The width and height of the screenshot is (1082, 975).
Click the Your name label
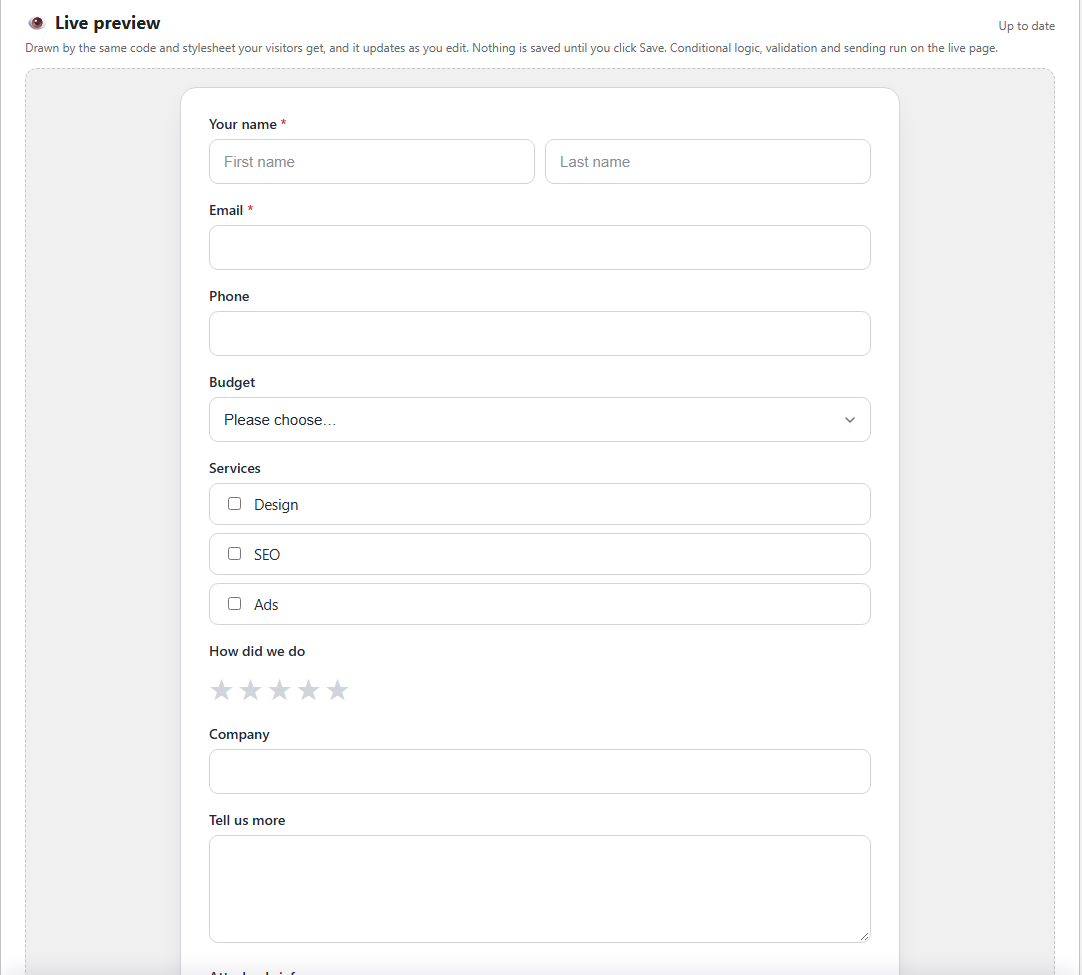[x=243, y=124]
